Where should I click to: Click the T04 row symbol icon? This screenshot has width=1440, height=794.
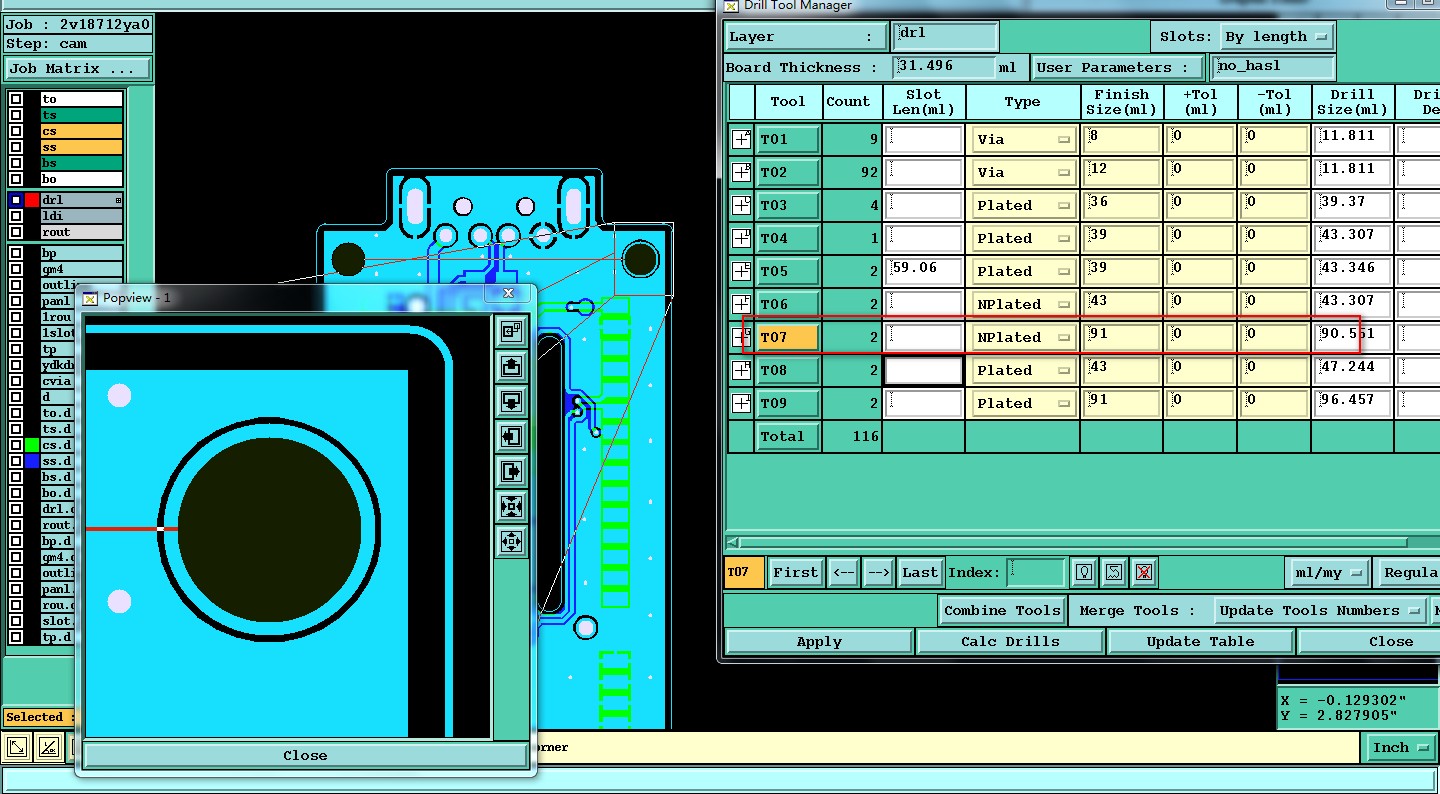coord(741,238)
